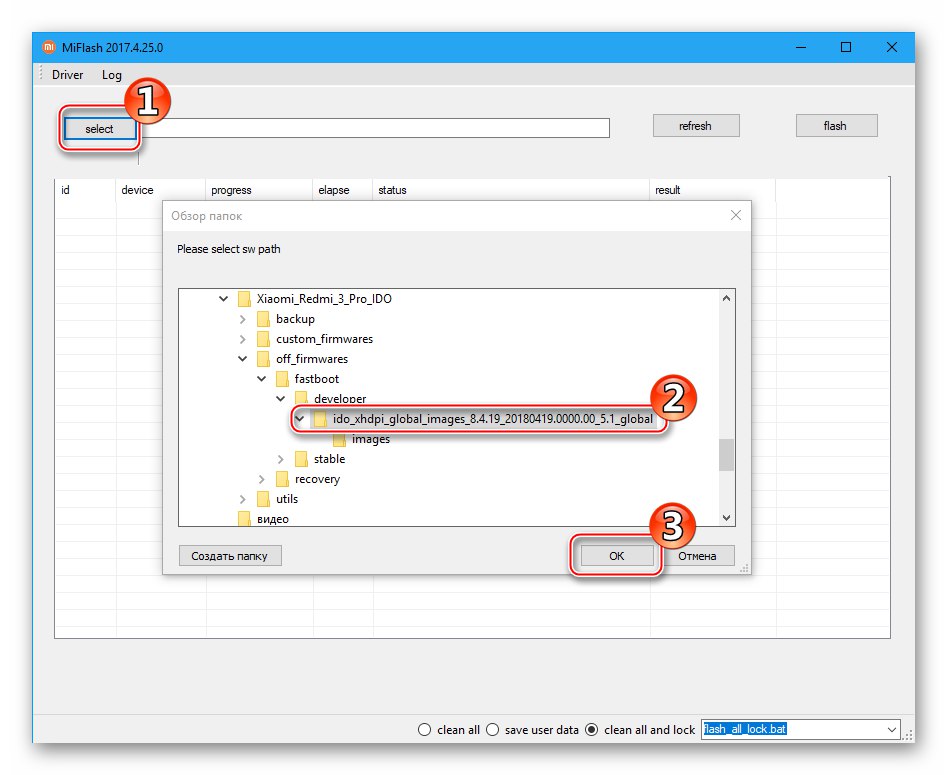Click the folder icon beside custom_firmwares
The image size is (947, 775).
coord(263,339)
